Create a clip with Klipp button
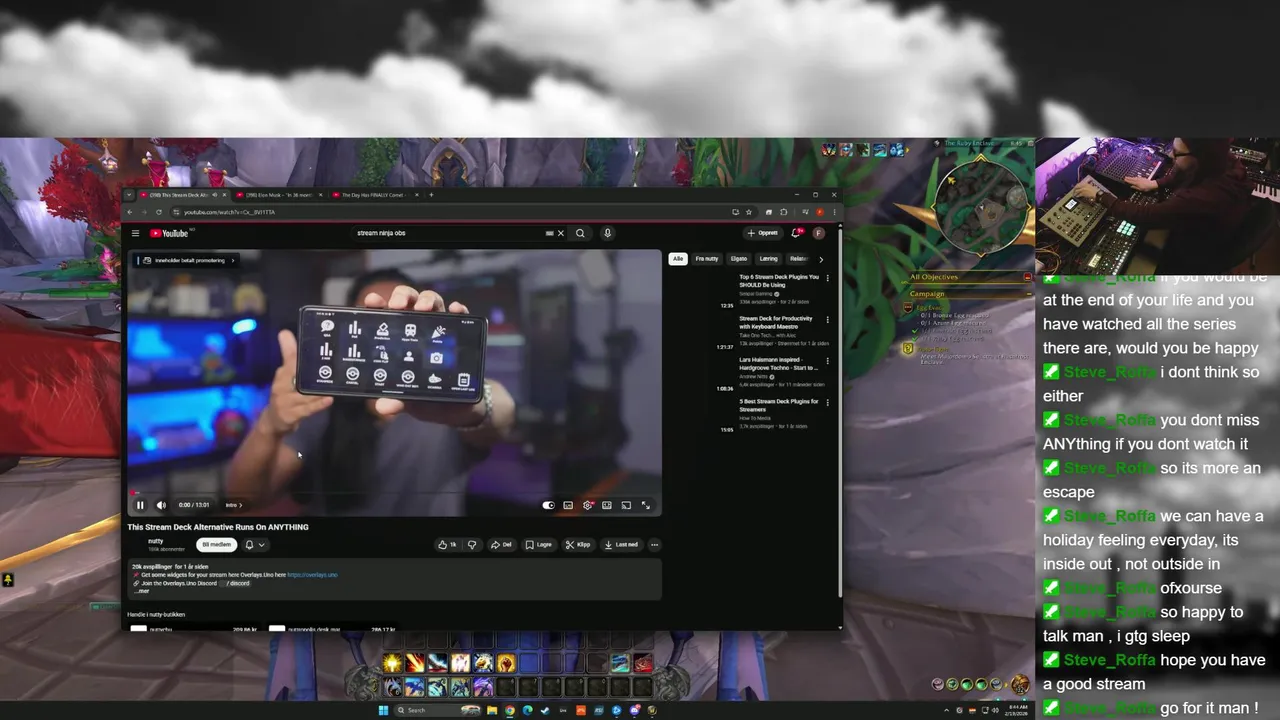This screenshot has width=1280, height=720. point(578,545)
